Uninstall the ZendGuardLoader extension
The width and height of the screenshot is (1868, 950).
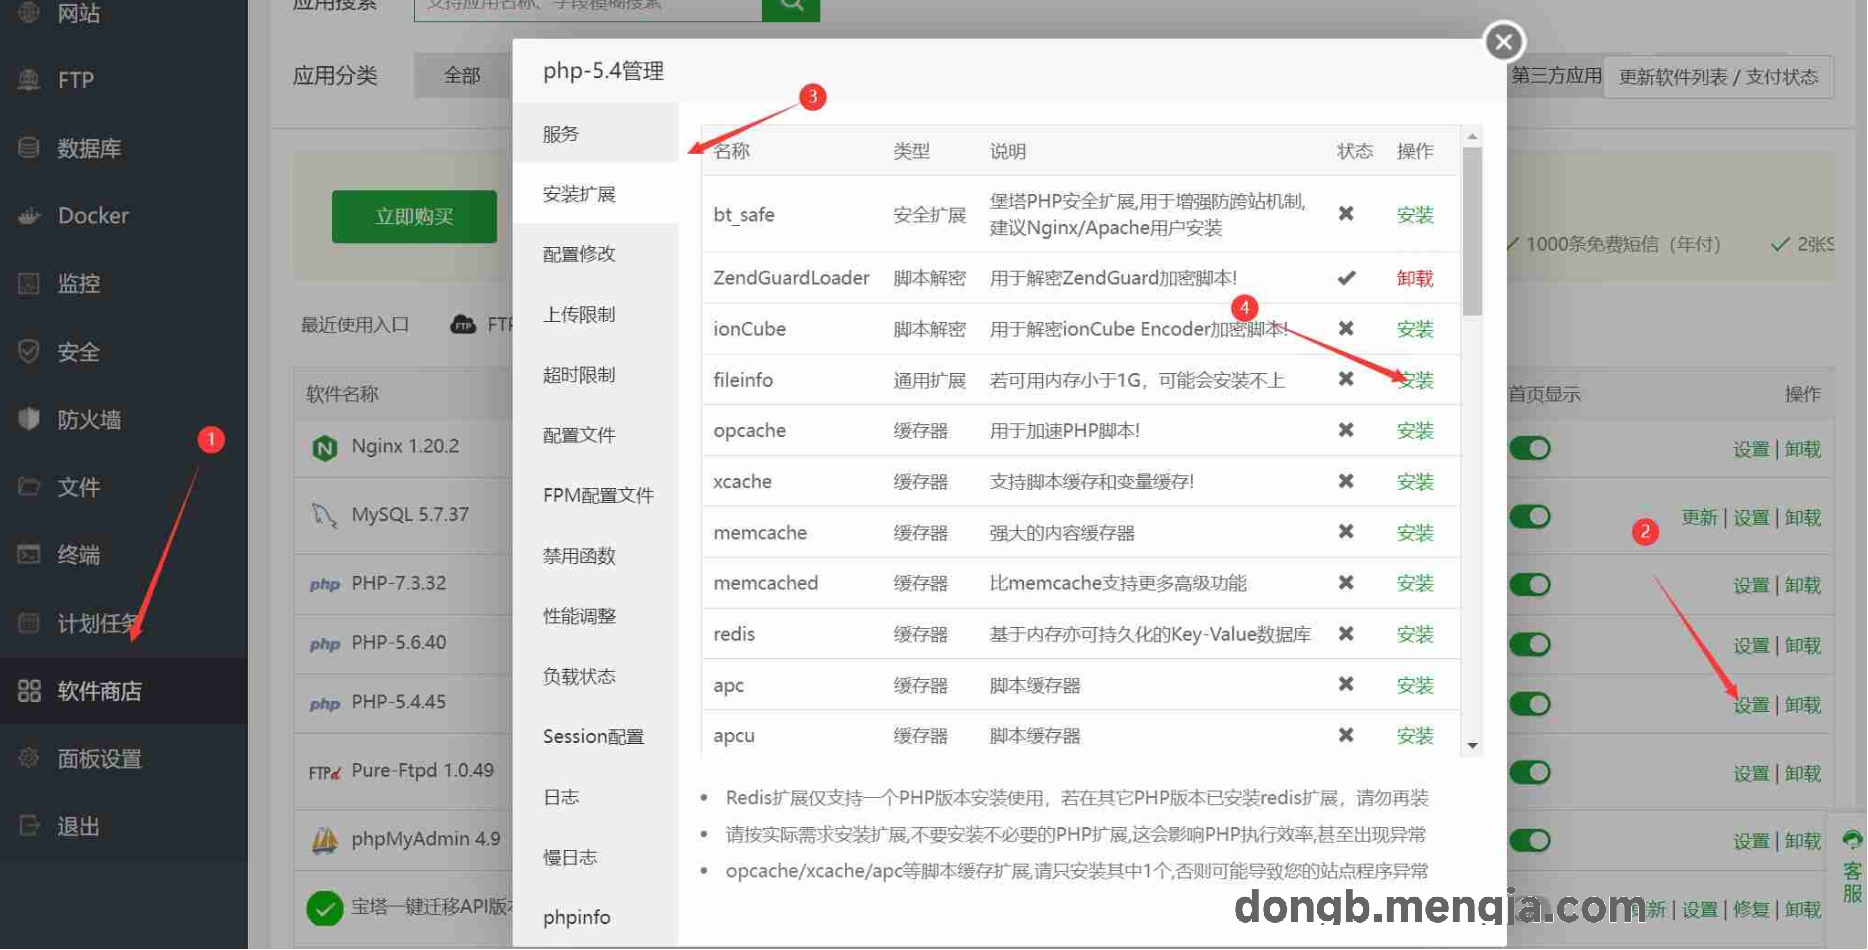point(1415,278)
